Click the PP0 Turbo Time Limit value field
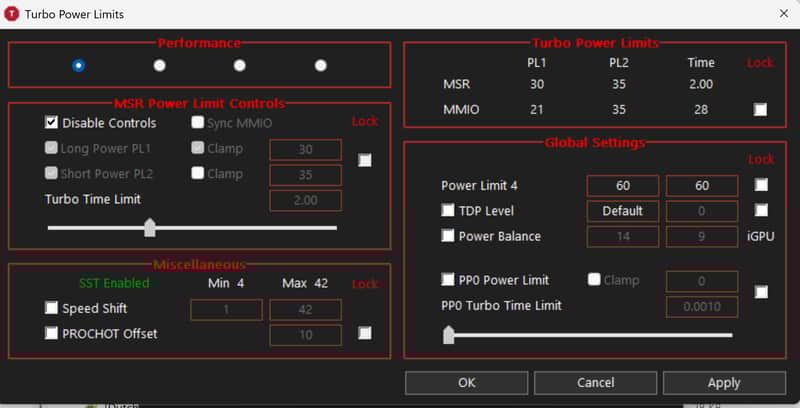This screenshot has height=408, width=800. 702,307
